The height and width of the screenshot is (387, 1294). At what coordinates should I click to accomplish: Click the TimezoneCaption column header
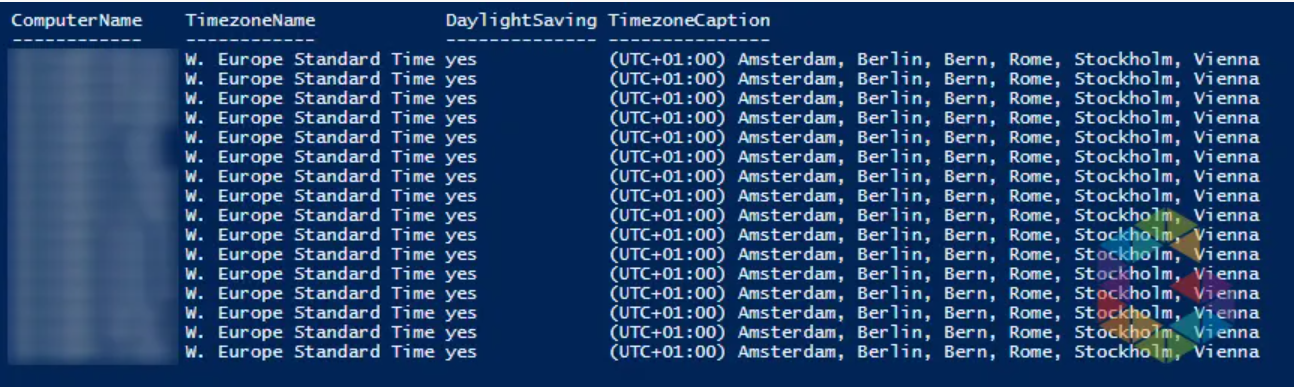(x=689, y=21)
